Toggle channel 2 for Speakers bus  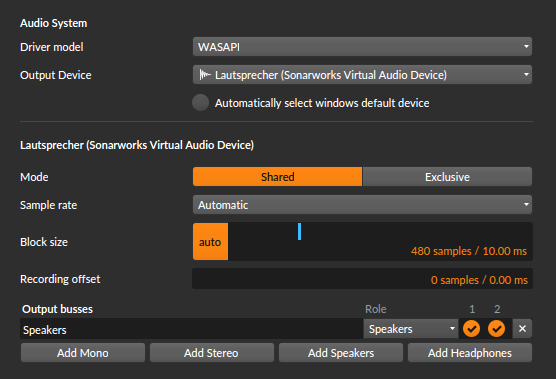496,329
